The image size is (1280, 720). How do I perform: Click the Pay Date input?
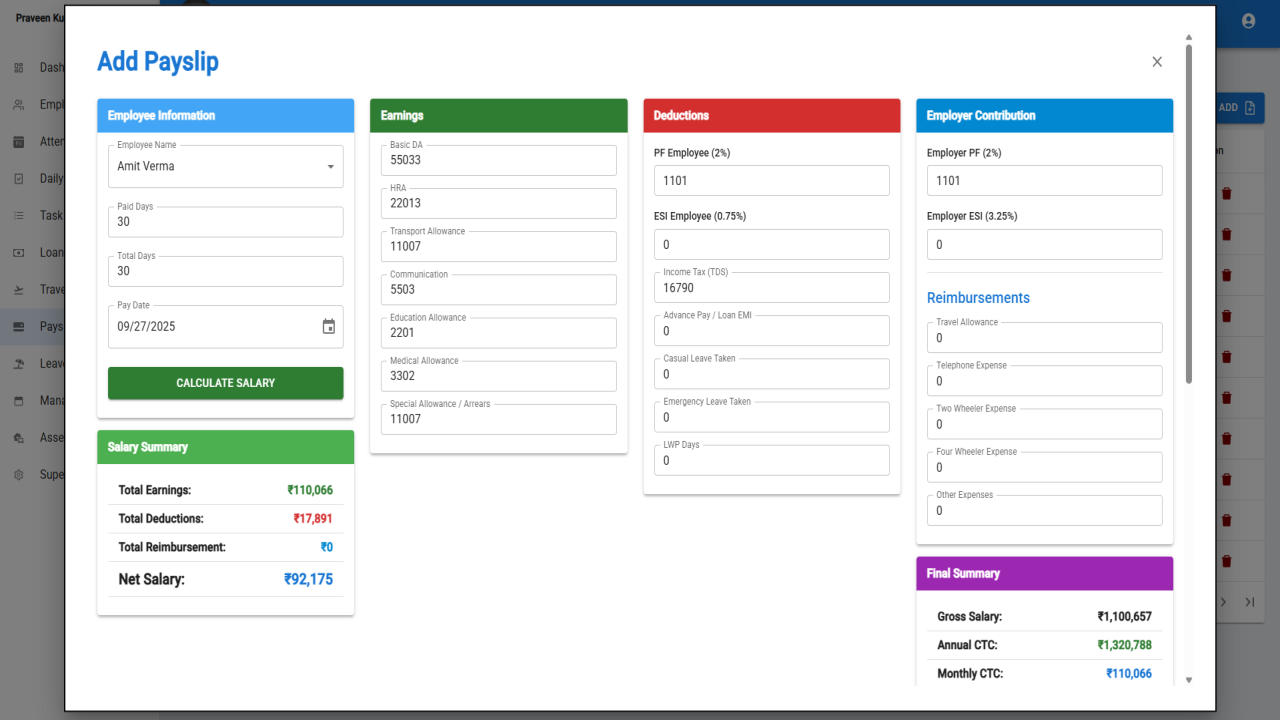pyautogui.click(x=226, y=326)
